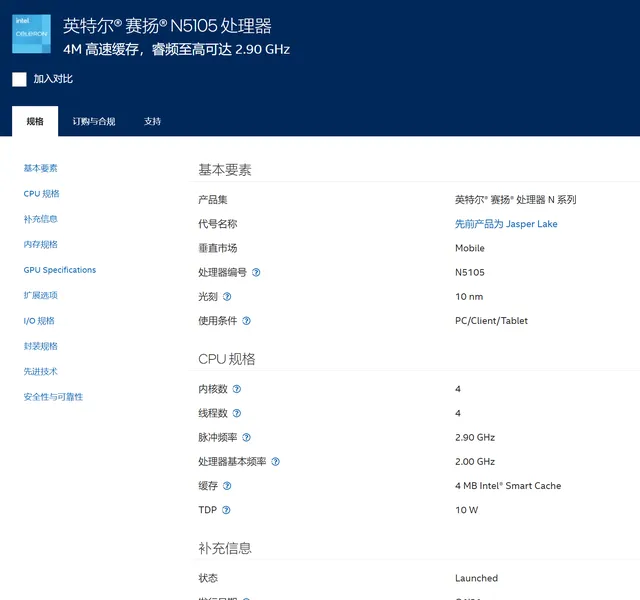Open the 支持 tab

pos(152,121)
